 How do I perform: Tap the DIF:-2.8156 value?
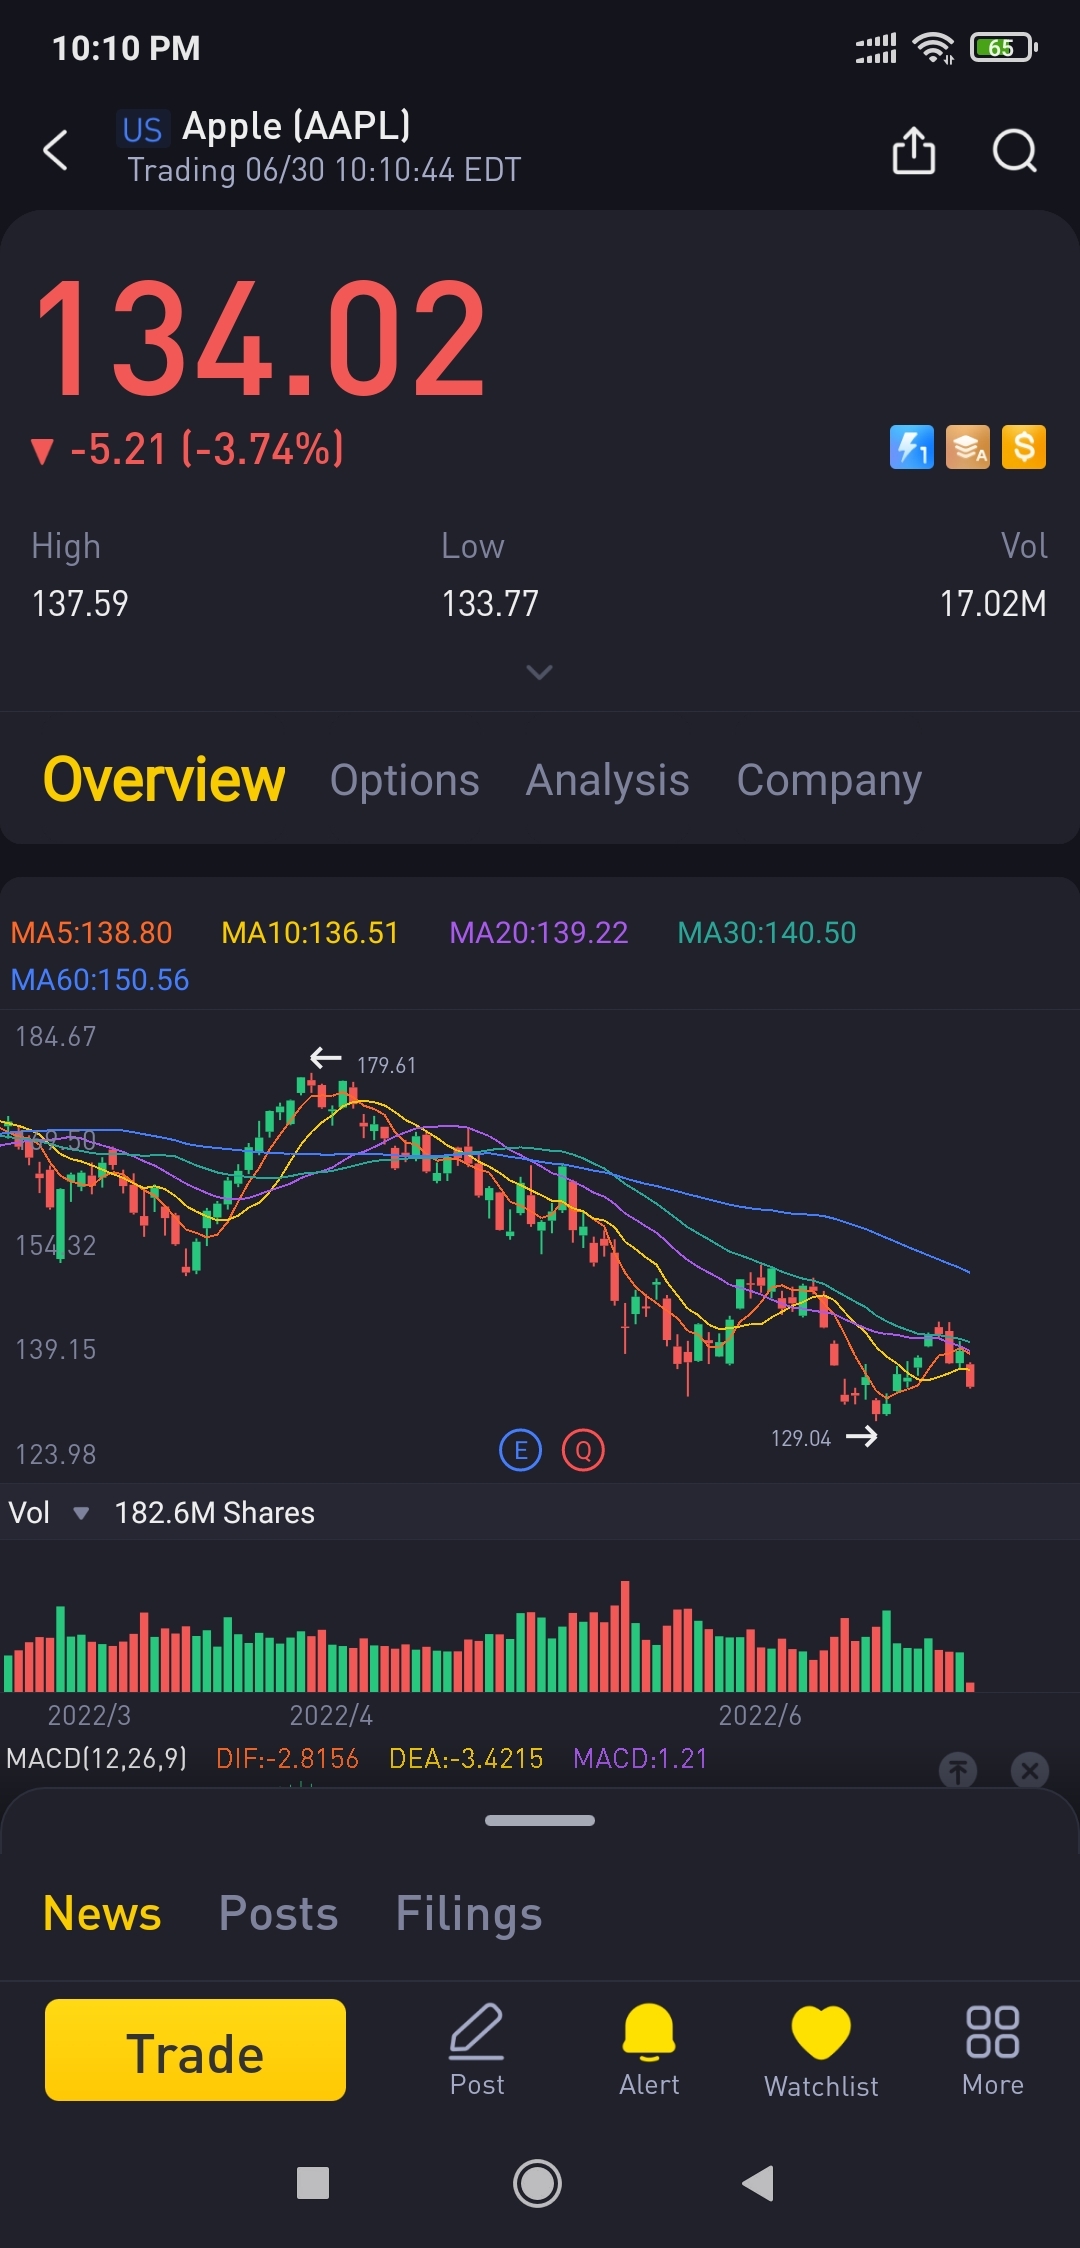[x=287, y=1758]
